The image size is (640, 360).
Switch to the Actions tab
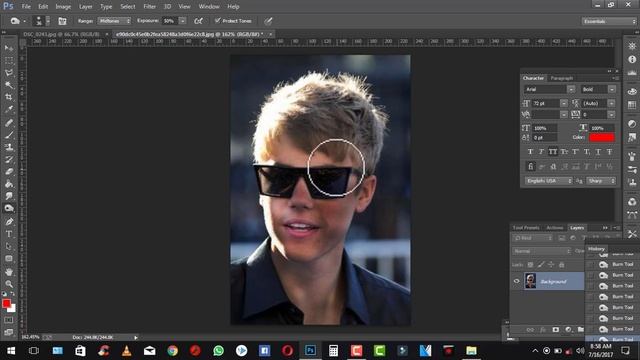pos(555,228)
